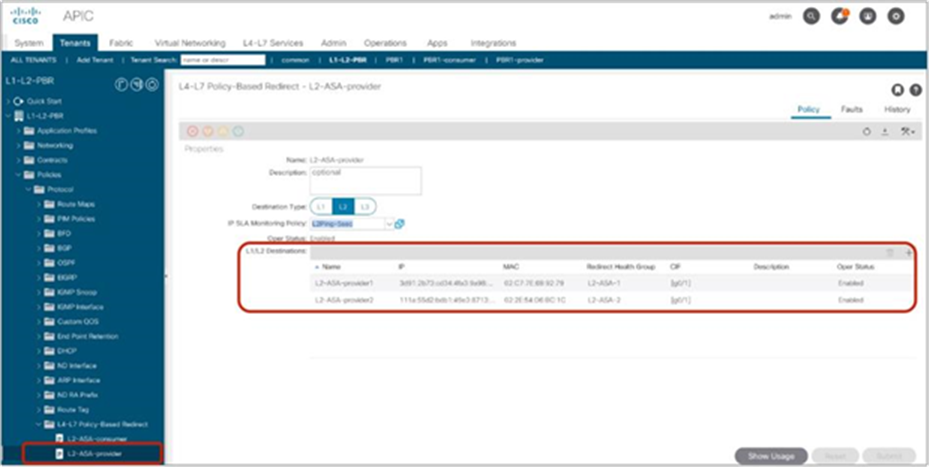Click the Cisco logo
This screenshot has height=467, width=929.
(x=25, y=16)
